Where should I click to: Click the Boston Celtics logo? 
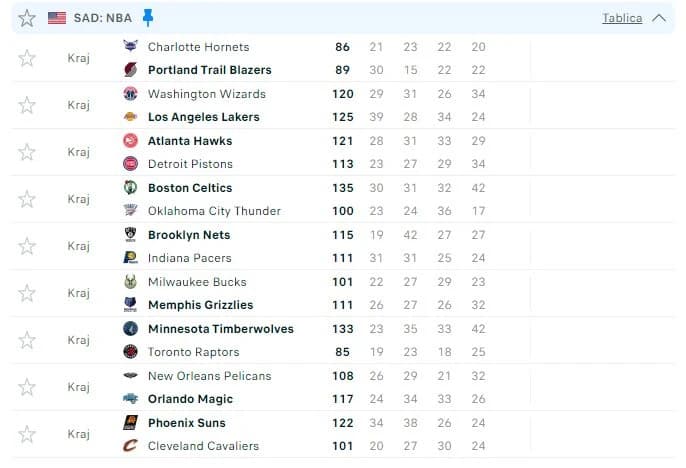[130, 188]
